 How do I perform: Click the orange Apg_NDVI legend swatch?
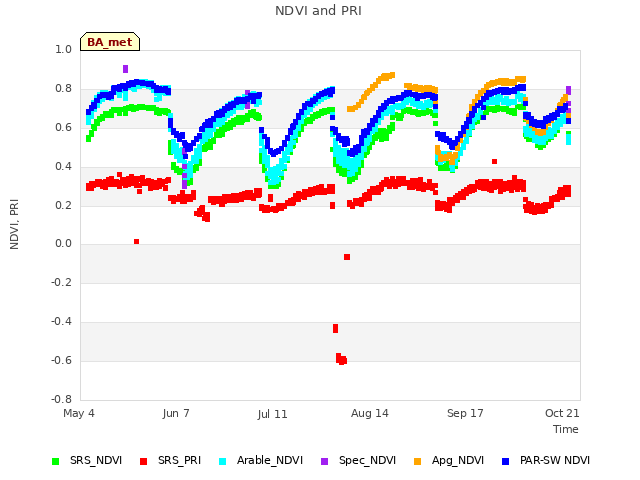[x=417, y=461]
